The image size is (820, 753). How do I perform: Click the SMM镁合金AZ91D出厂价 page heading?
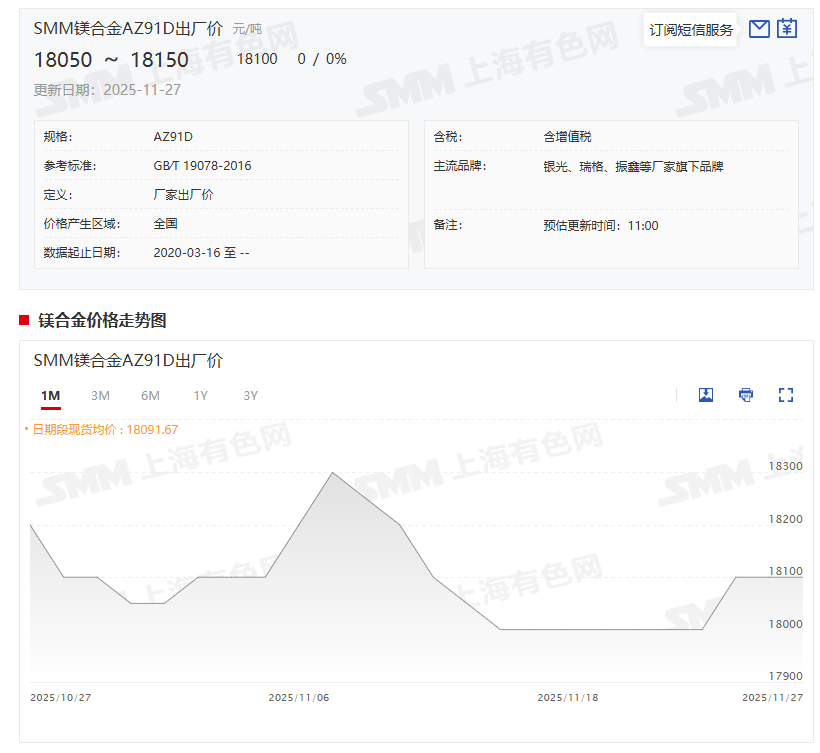point(128,29)
